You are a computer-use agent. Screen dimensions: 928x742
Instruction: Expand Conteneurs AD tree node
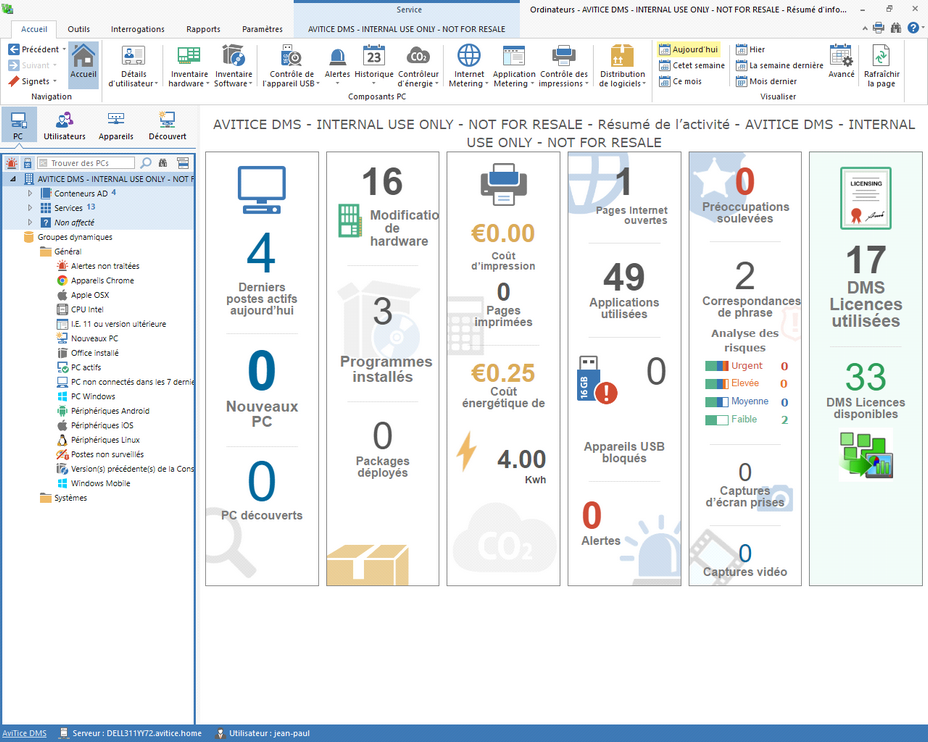pyautogui.click(x=30, y=193)
